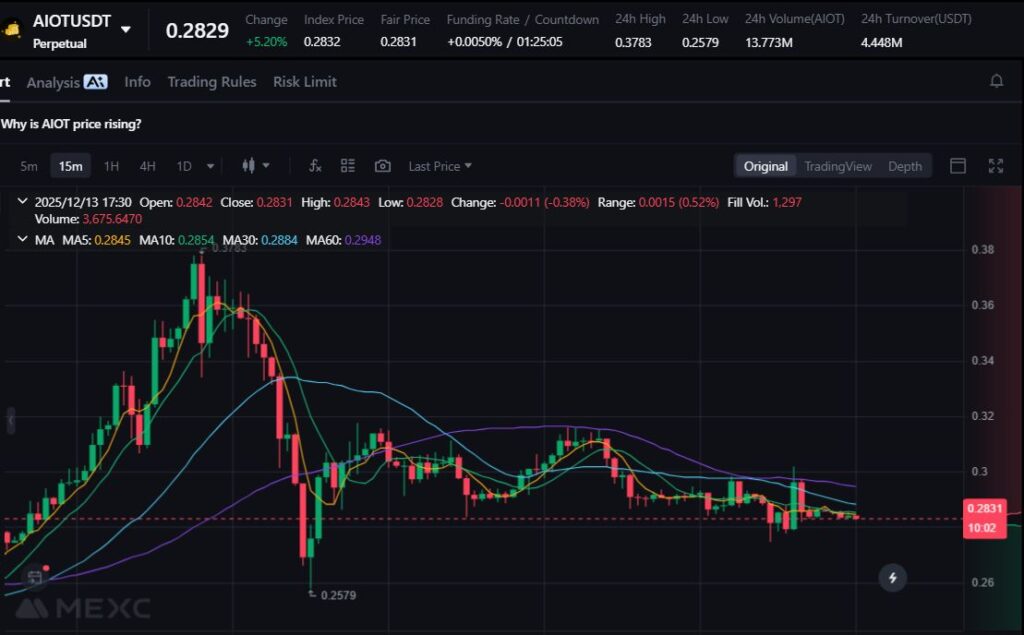
Task: Open the AIOTUSDT pair selector dropdown
Action: [x=125, y=29]
